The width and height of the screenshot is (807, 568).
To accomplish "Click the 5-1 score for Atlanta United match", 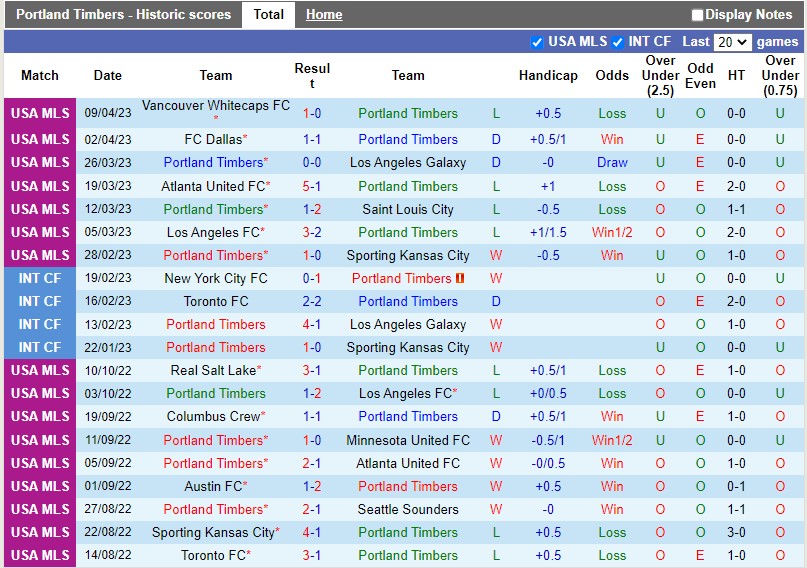I will tap(312, 186).
